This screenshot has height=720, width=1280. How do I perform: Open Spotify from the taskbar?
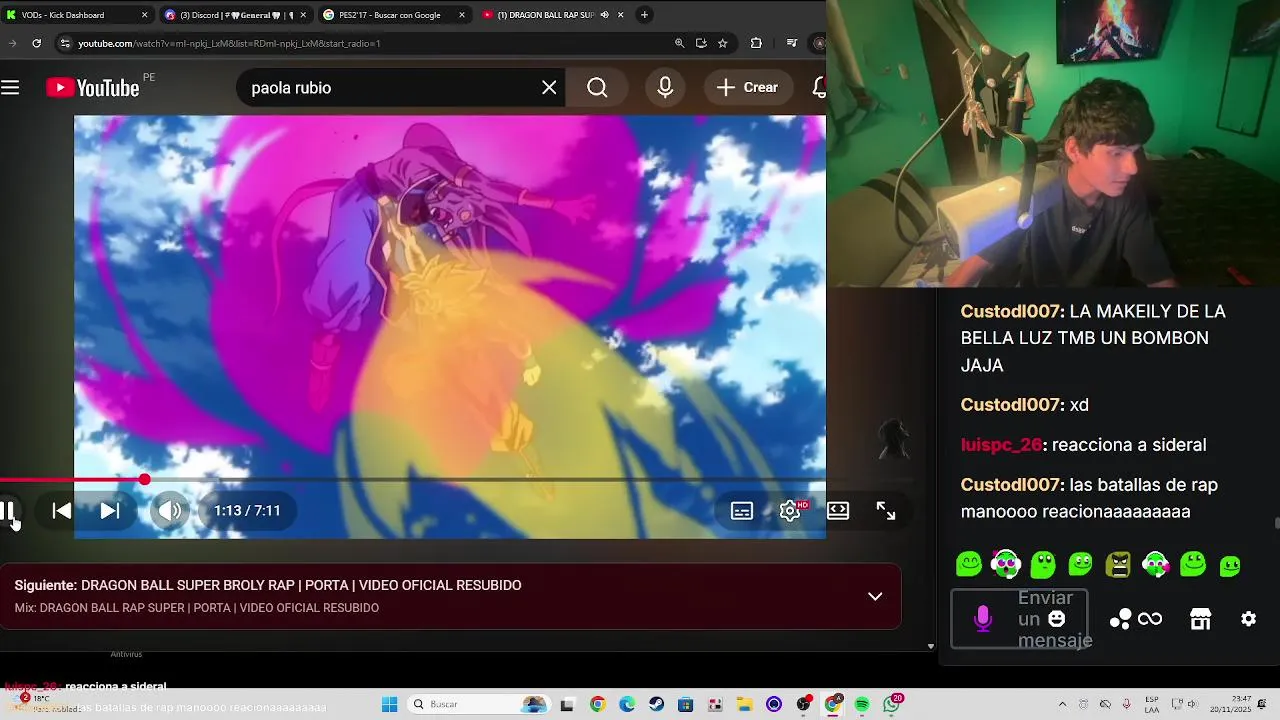862,704
